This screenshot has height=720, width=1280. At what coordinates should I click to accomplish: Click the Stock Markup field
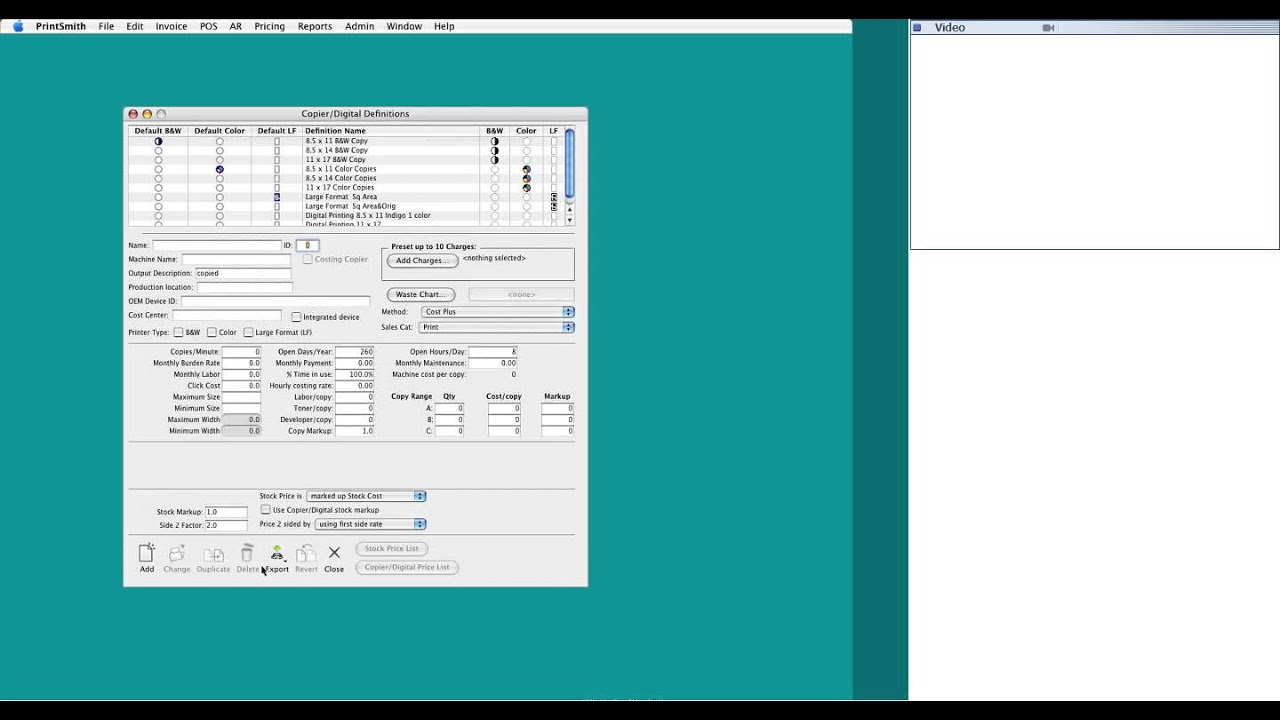pos(226,512)
